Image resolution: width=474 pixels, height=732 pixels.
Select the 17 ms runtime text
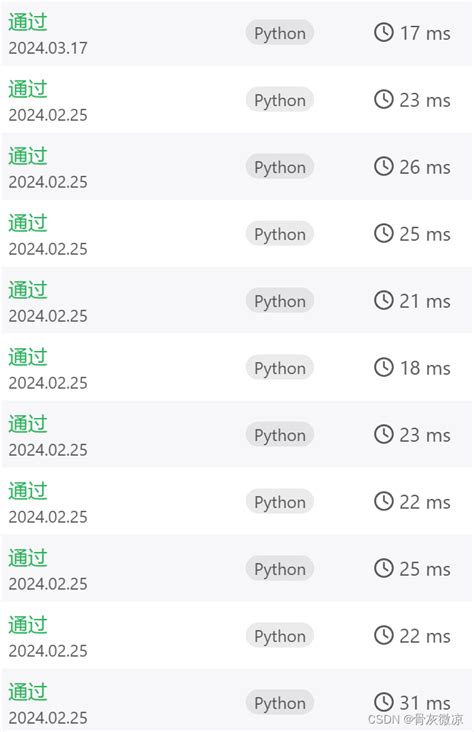tap(425, 33)
